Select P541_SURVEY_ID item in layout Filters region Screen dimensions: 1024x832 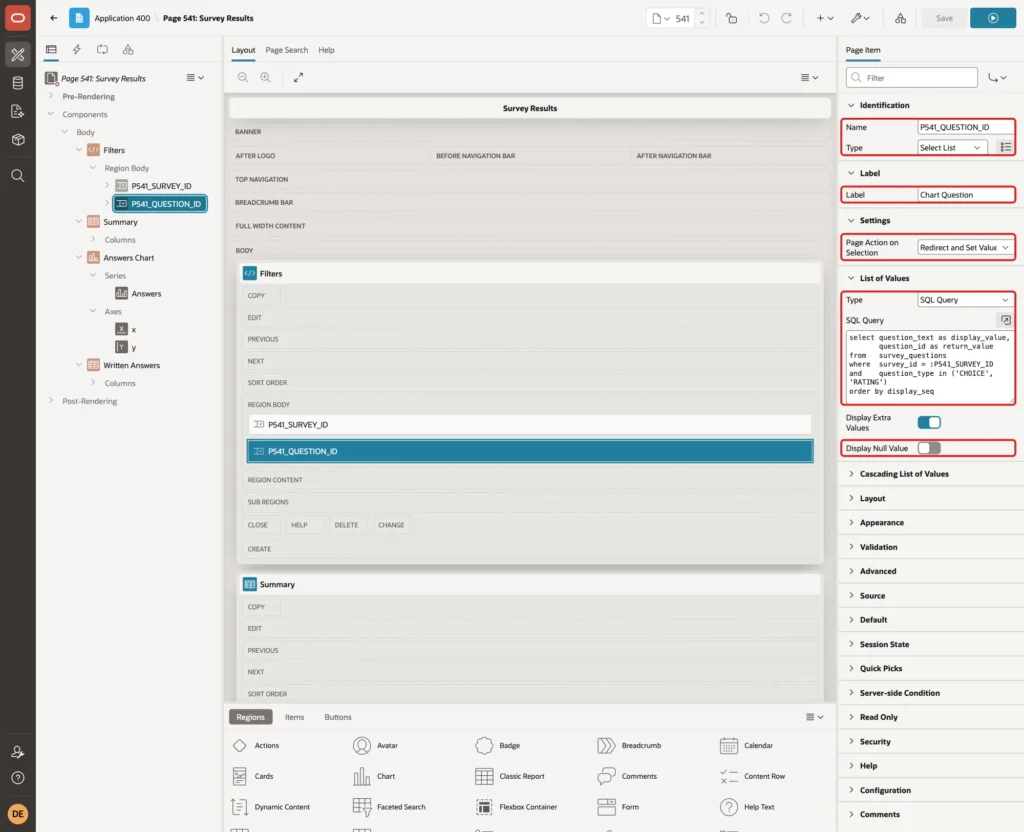coord(530,424)
